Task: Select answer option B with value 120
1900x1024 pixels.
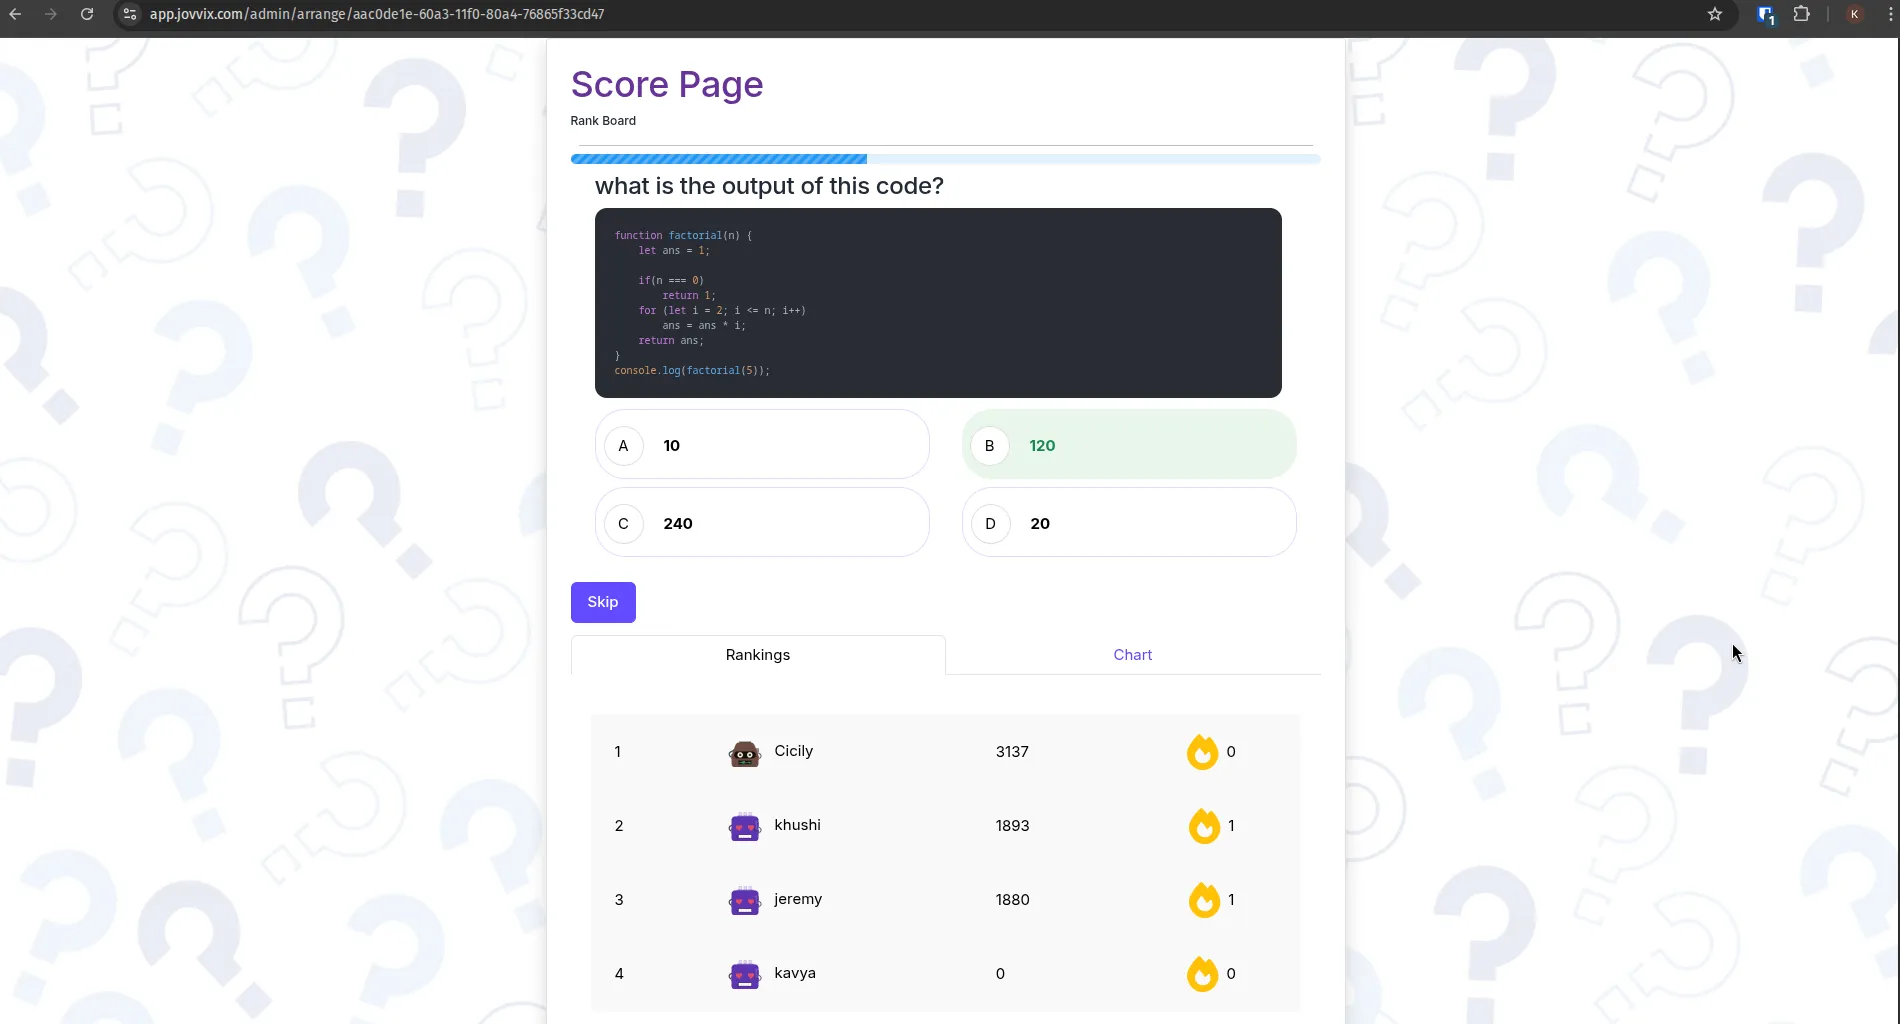Action: 1129,444
